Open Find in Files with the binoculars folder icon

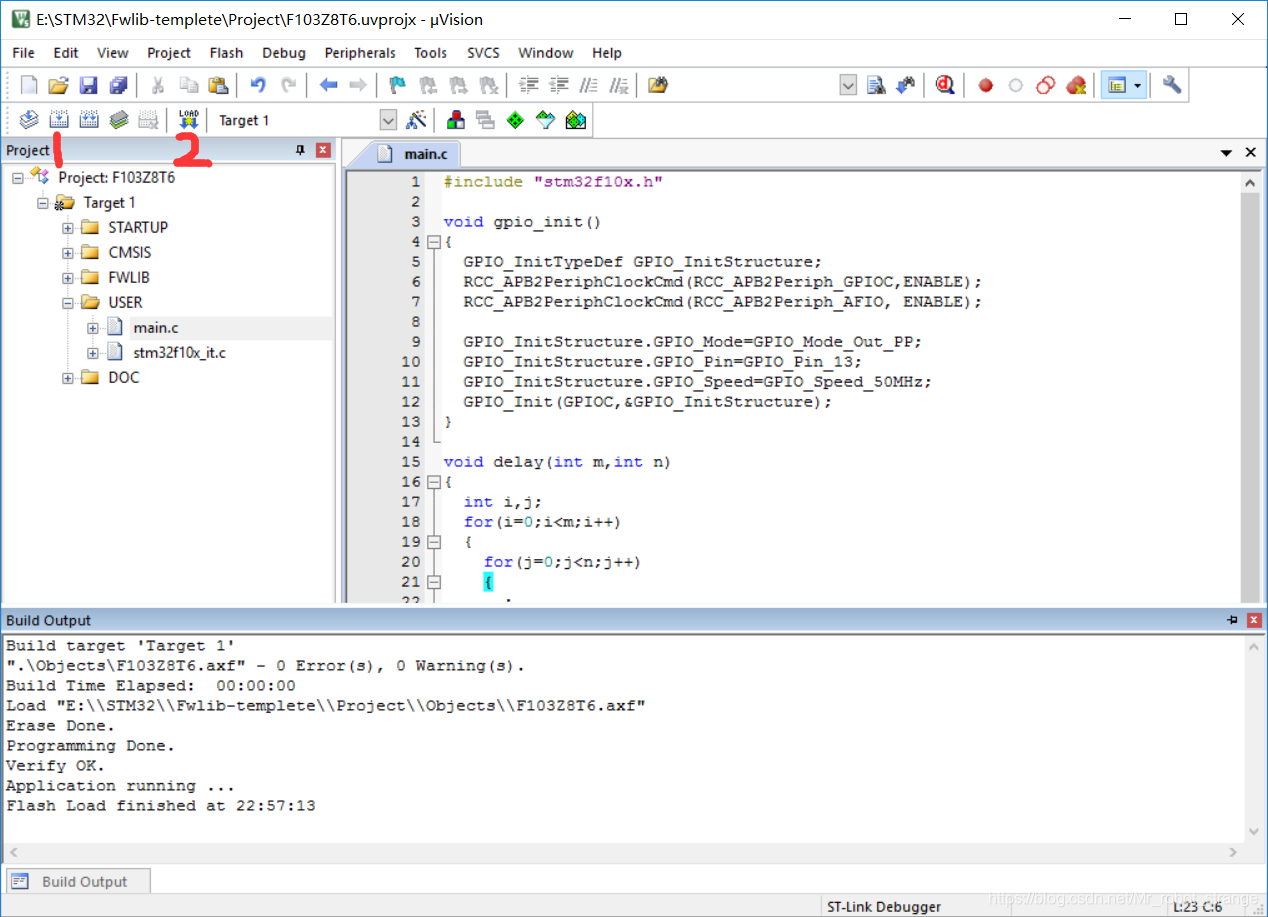657,86
